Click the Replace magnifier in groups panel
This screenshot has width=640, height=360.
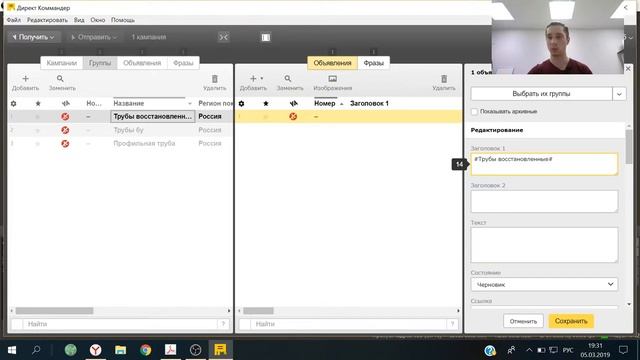click(x=60, y=79)
